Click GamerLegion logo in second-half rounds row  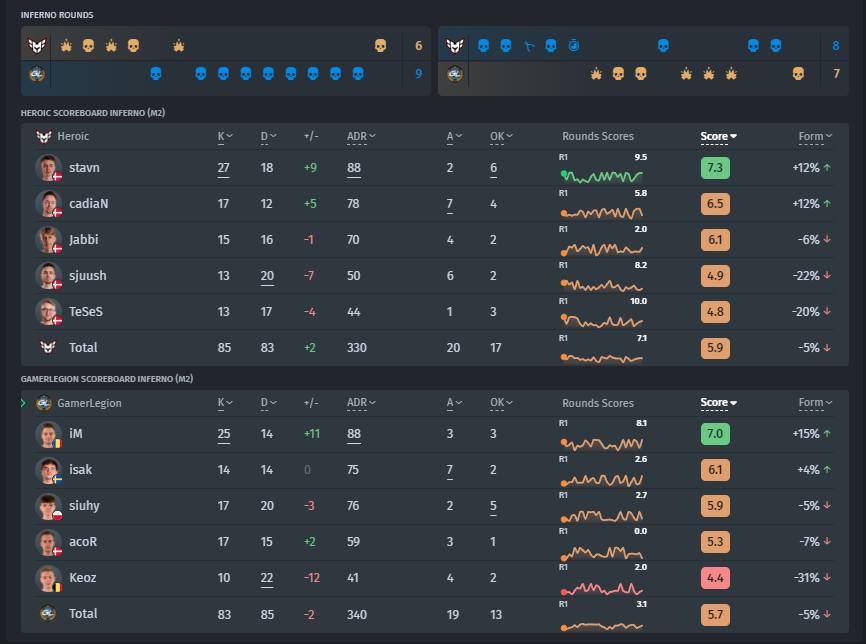click(455, 73)
